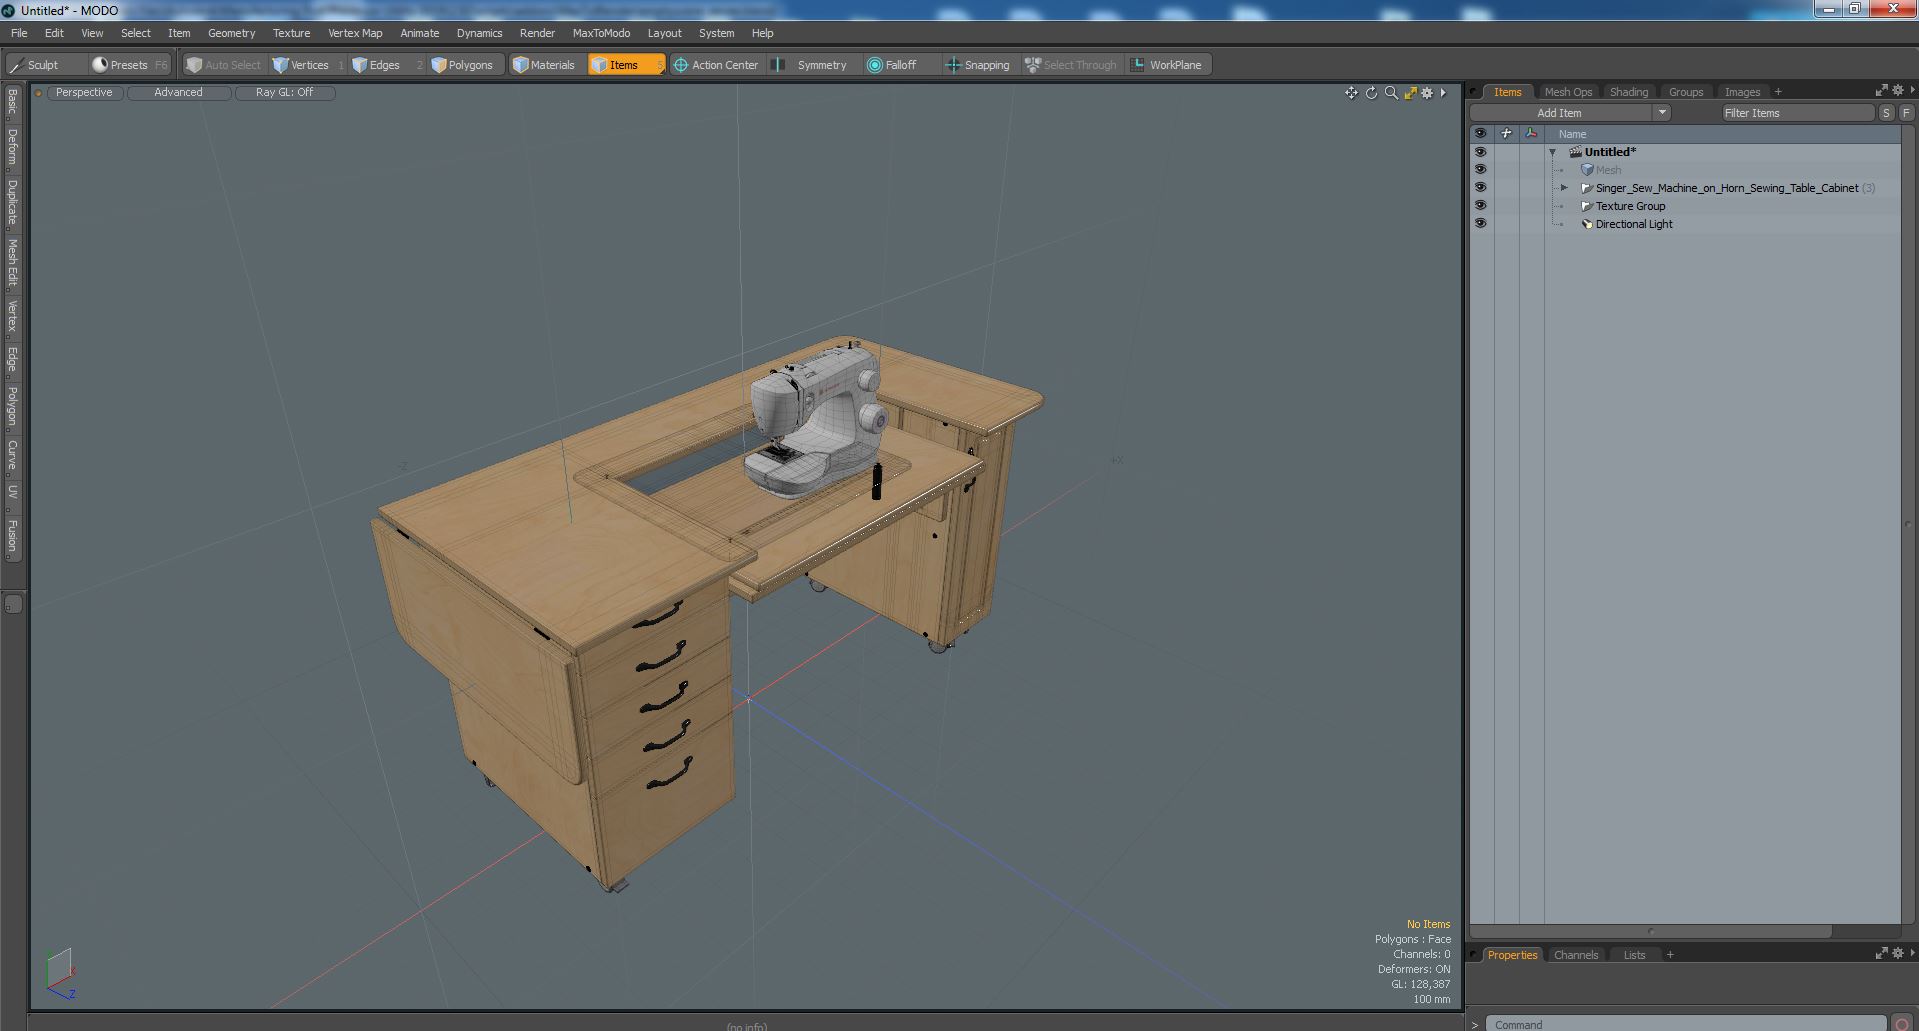Toggle Auto Select
The height and width of the screenshot is (1031, 1919).
tap(224, 65)
